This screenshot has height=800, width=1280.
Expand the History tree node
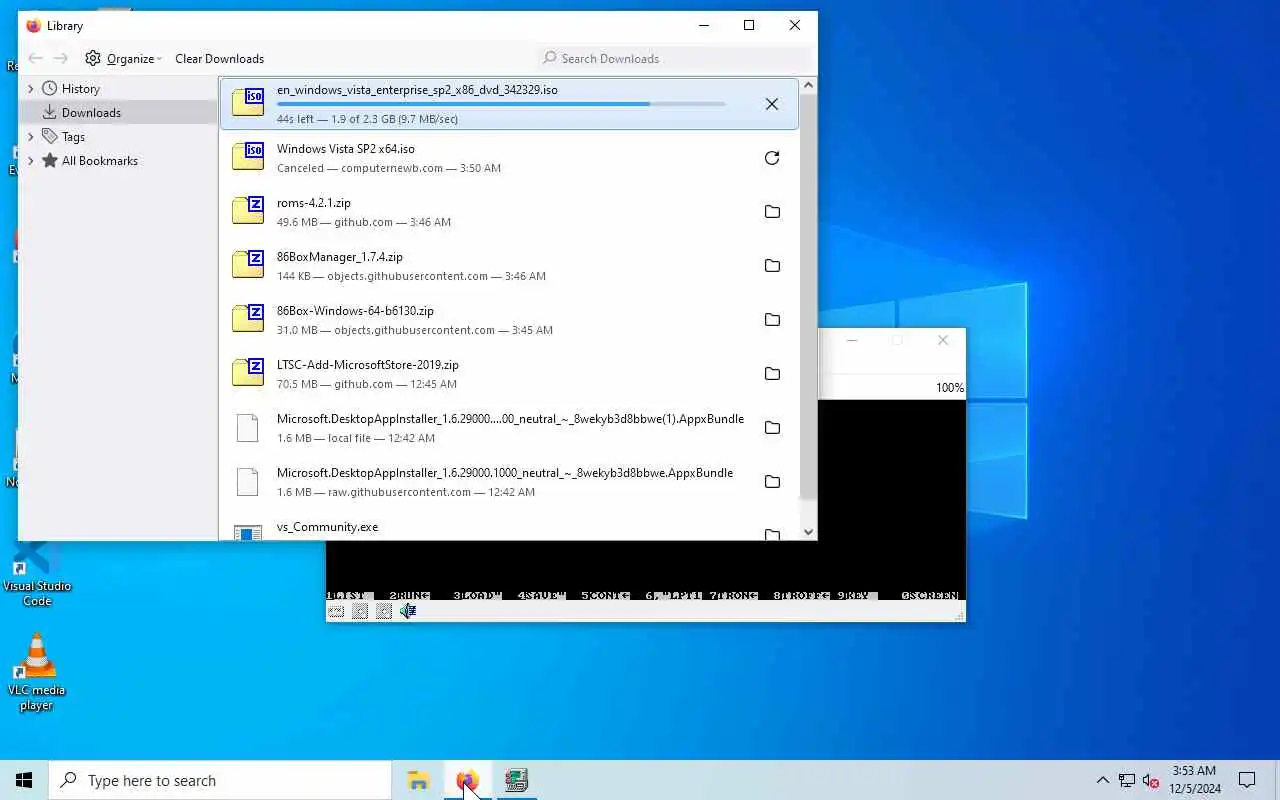[31, 88]
